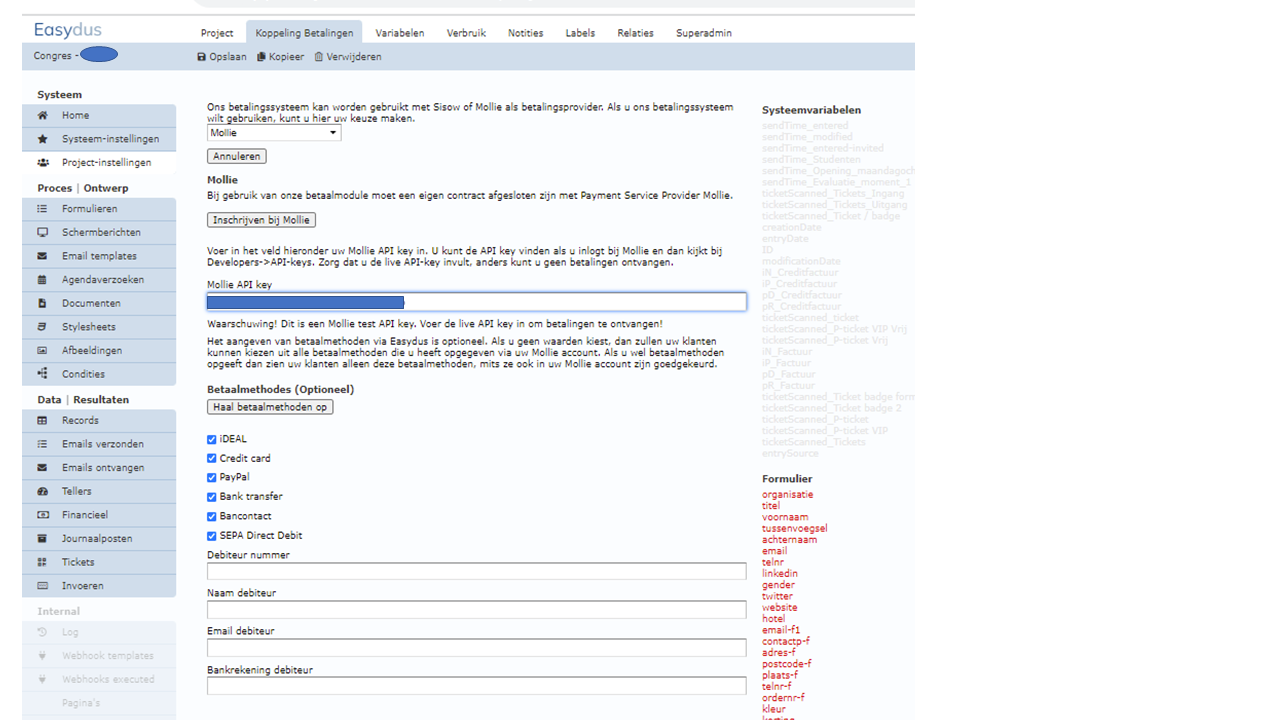
Task: Click the envelope icon beside Email templates
Action: point(42,256)
